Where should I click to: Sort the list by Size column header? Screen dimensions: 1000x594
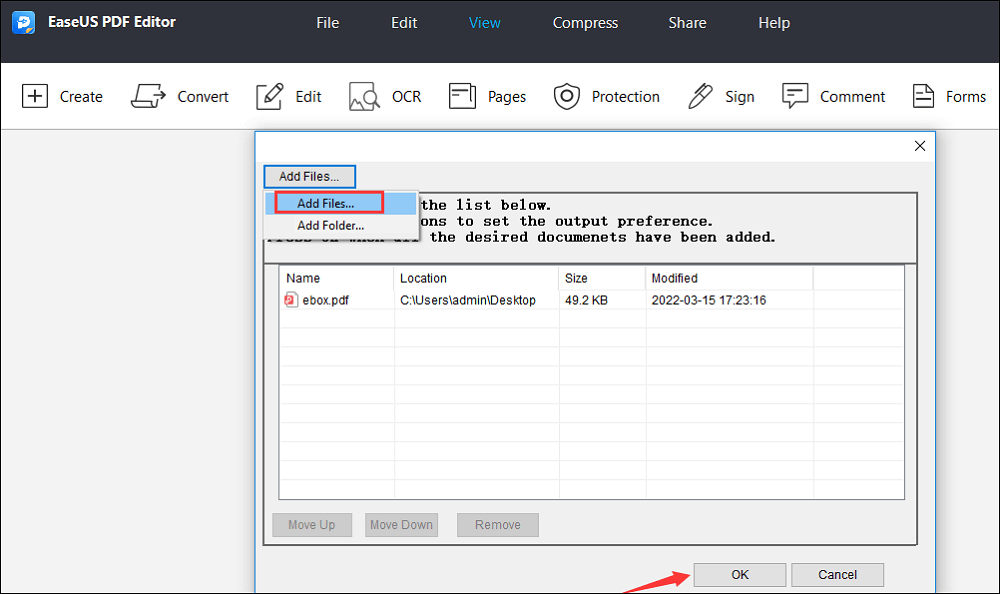point(602,278)
